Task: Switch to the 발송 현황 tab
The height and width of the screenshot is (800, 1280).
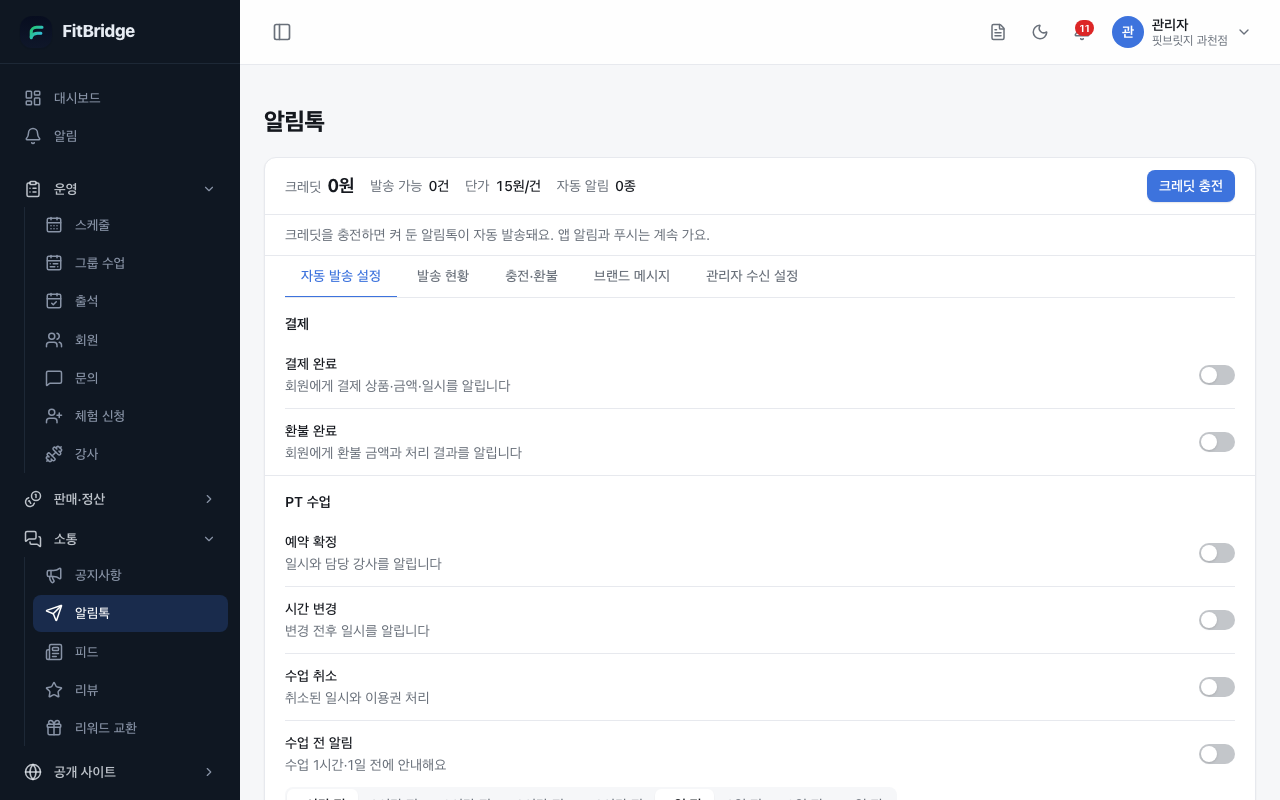Action: point(443,276)
